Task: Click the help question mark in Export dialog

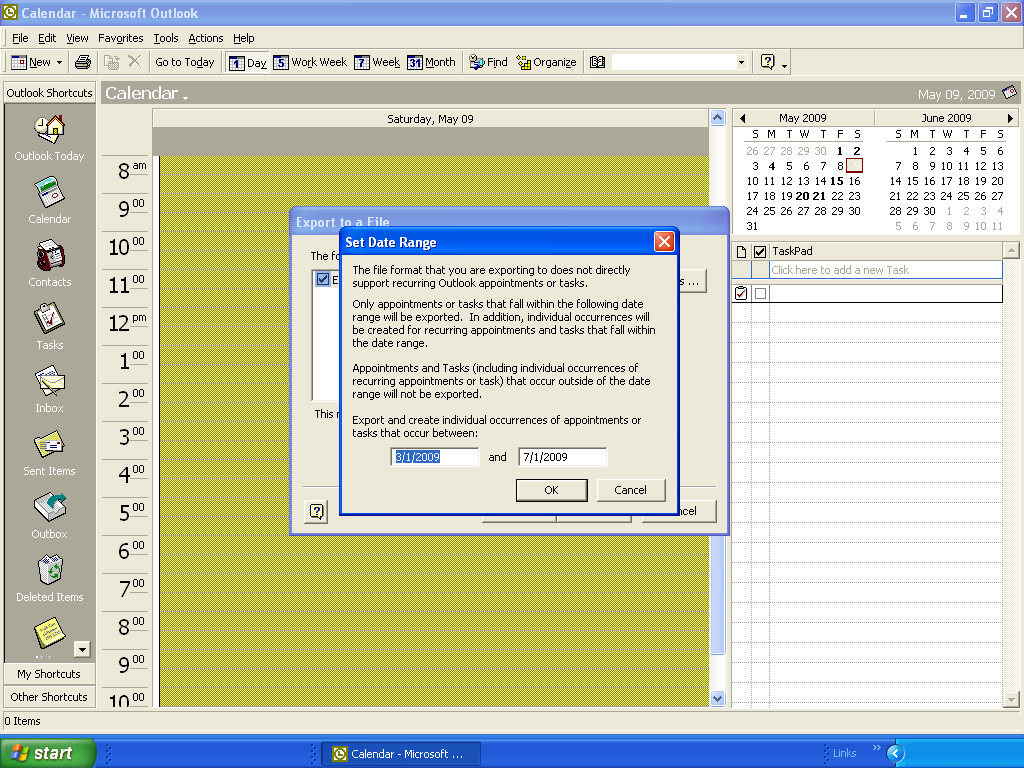Action: [316, 511]
